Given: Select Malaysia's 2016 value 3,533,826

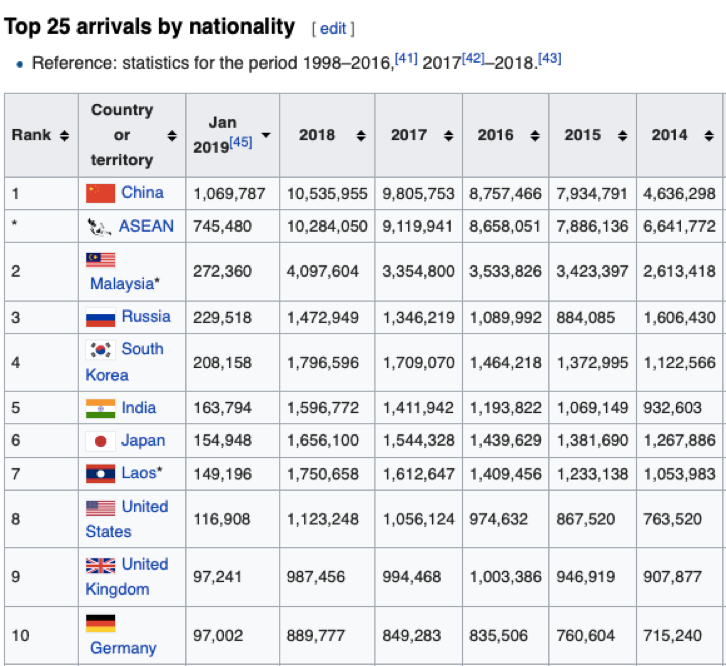Looking at the screenshot, I should tap(505, 271).
